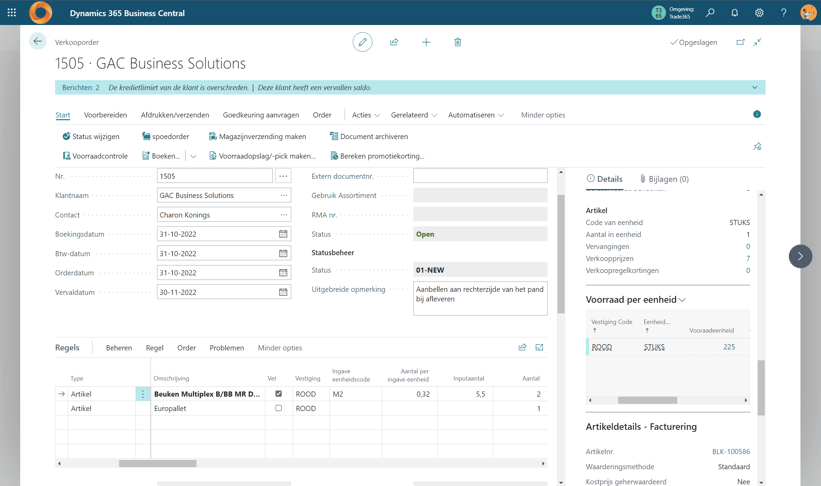Open ROOD vestiging link in factbox

(x=602, y=347)
